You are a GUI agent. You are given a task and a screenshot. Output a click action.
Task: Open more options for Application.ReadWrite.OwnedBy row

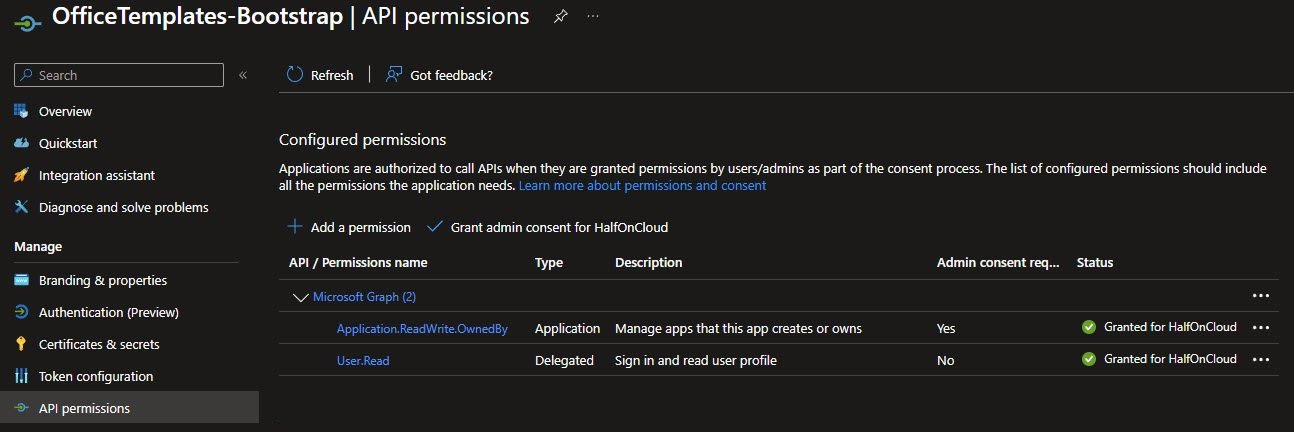pyautogui.click(x=1260, y=328)
